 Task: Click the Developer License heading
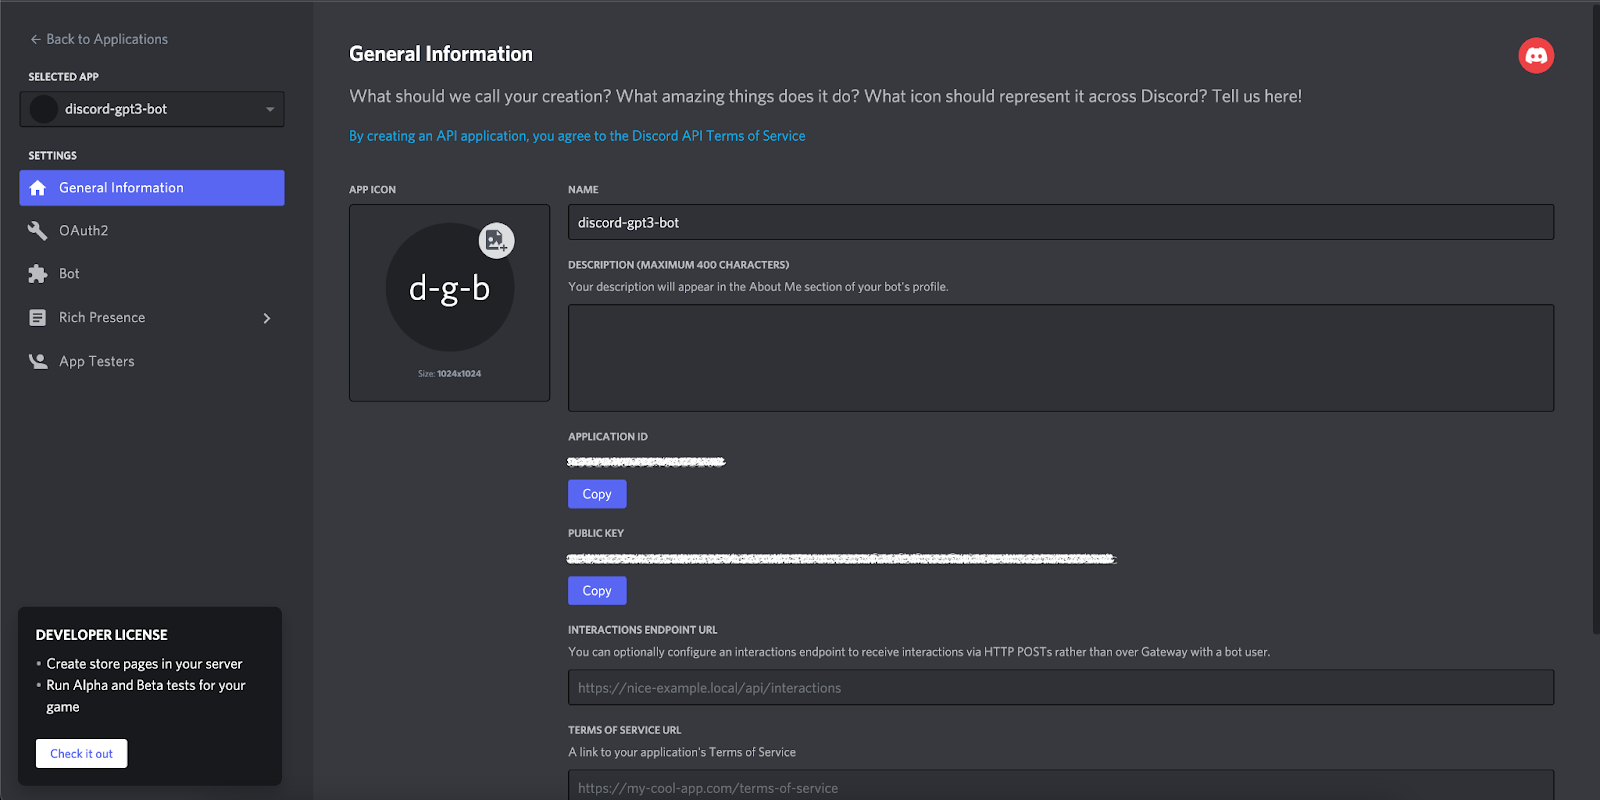(x=102, y=635)
